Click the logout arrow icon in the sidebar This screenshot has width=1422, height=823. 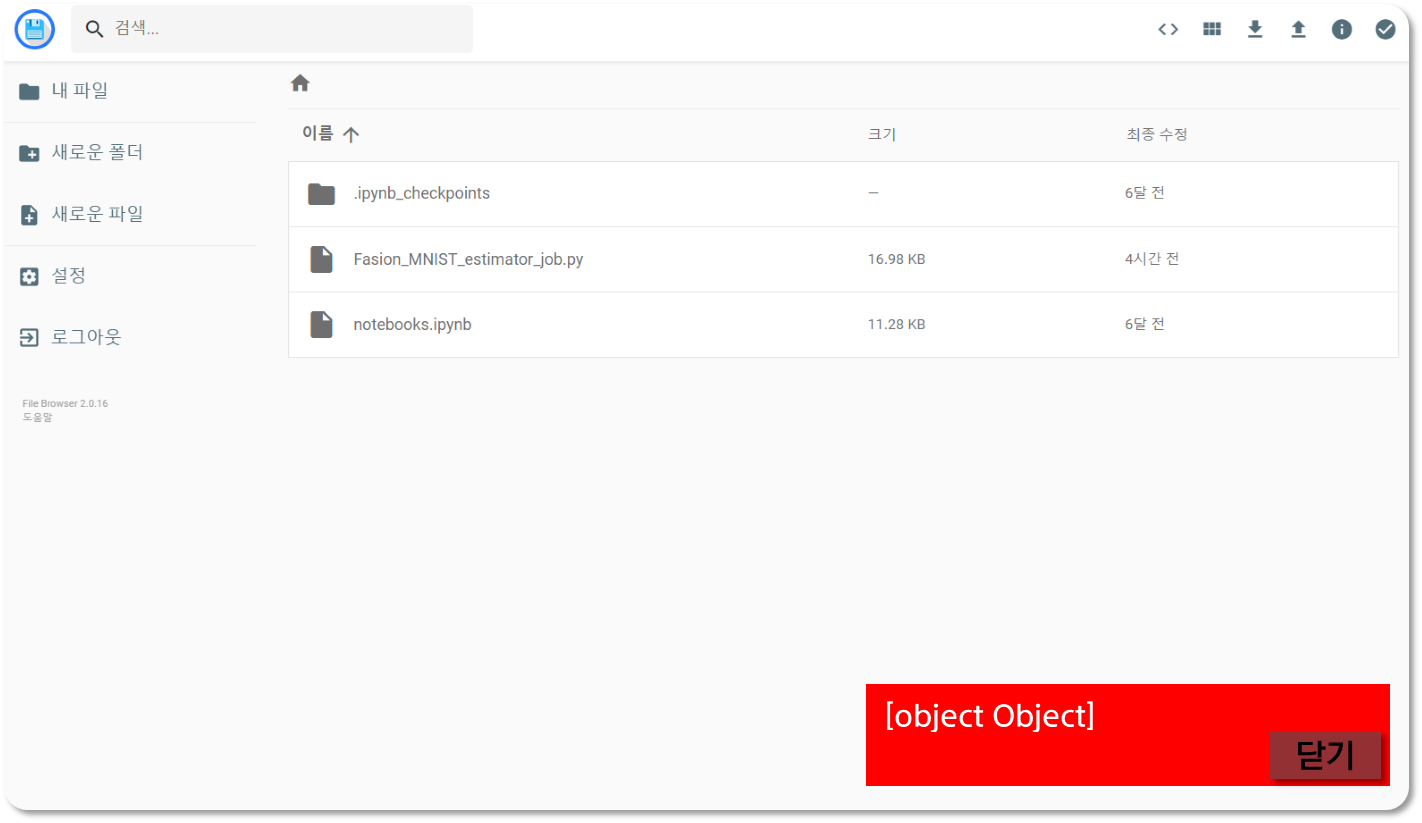tap(30, 338)
